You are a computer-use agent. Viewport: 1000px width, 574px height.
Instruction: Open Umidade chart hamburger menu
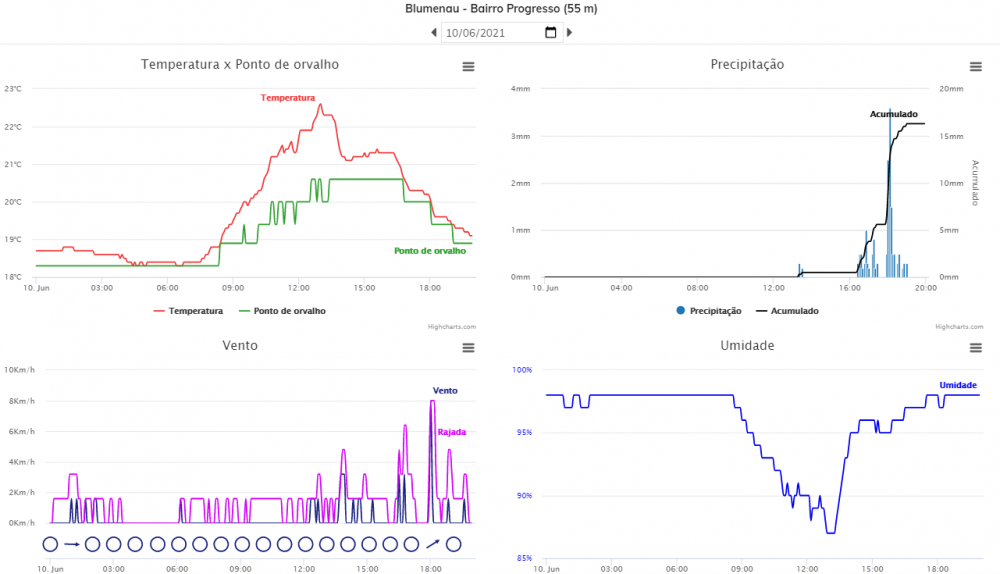pyautogui.click(x=976, y=347)
